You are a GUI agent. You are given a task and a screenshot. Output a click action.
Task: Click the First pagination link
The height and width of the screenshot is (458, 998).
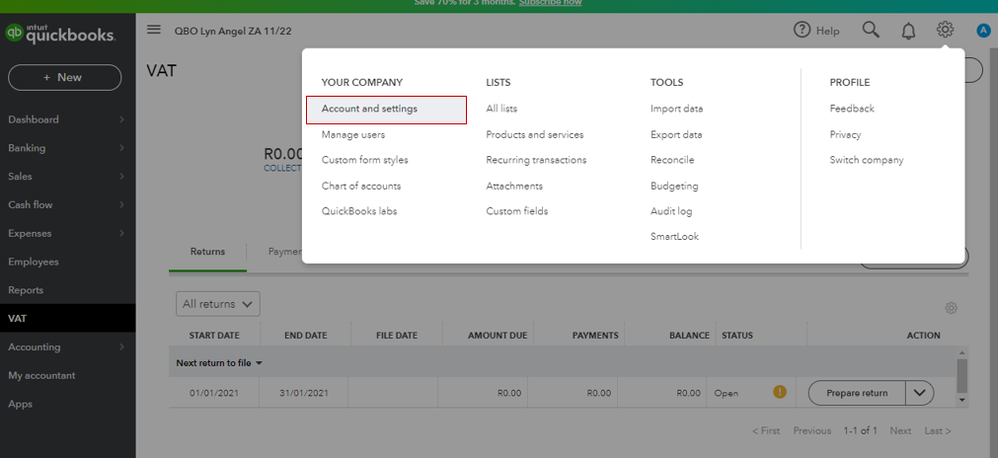click(x=766, y=431)
